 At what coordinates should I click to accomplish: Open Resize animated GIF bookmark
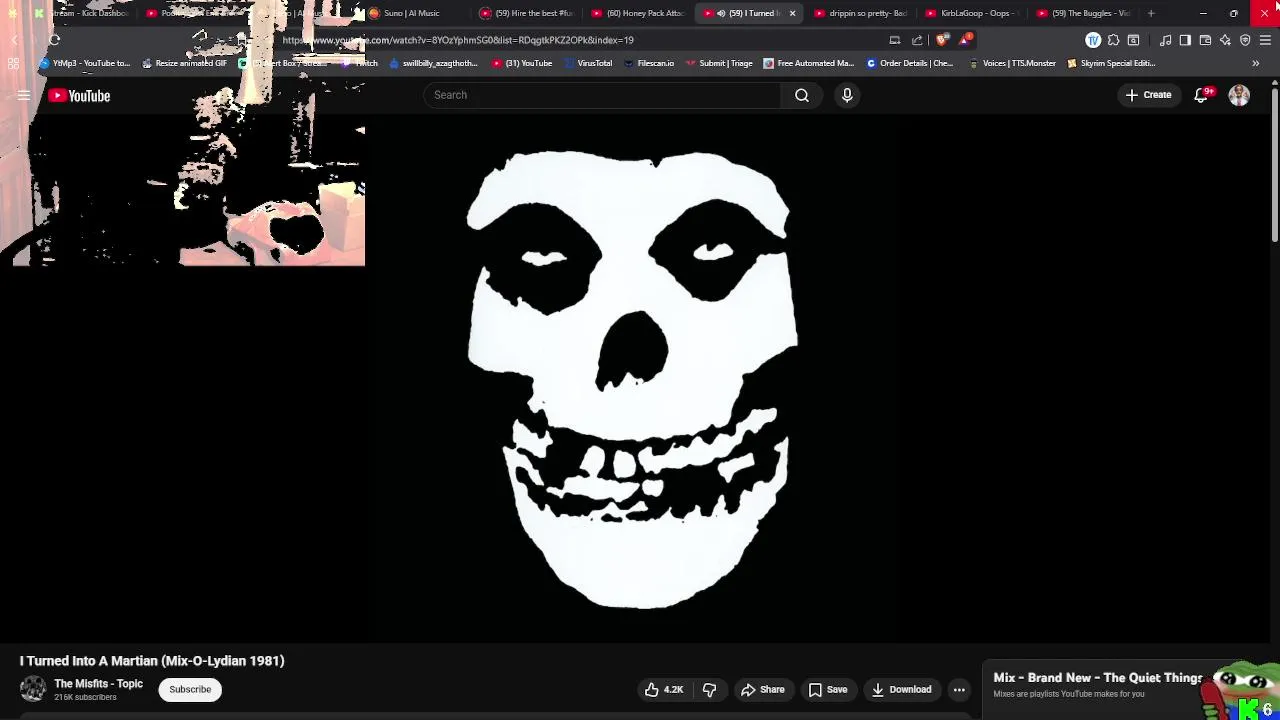coord(184,63)
